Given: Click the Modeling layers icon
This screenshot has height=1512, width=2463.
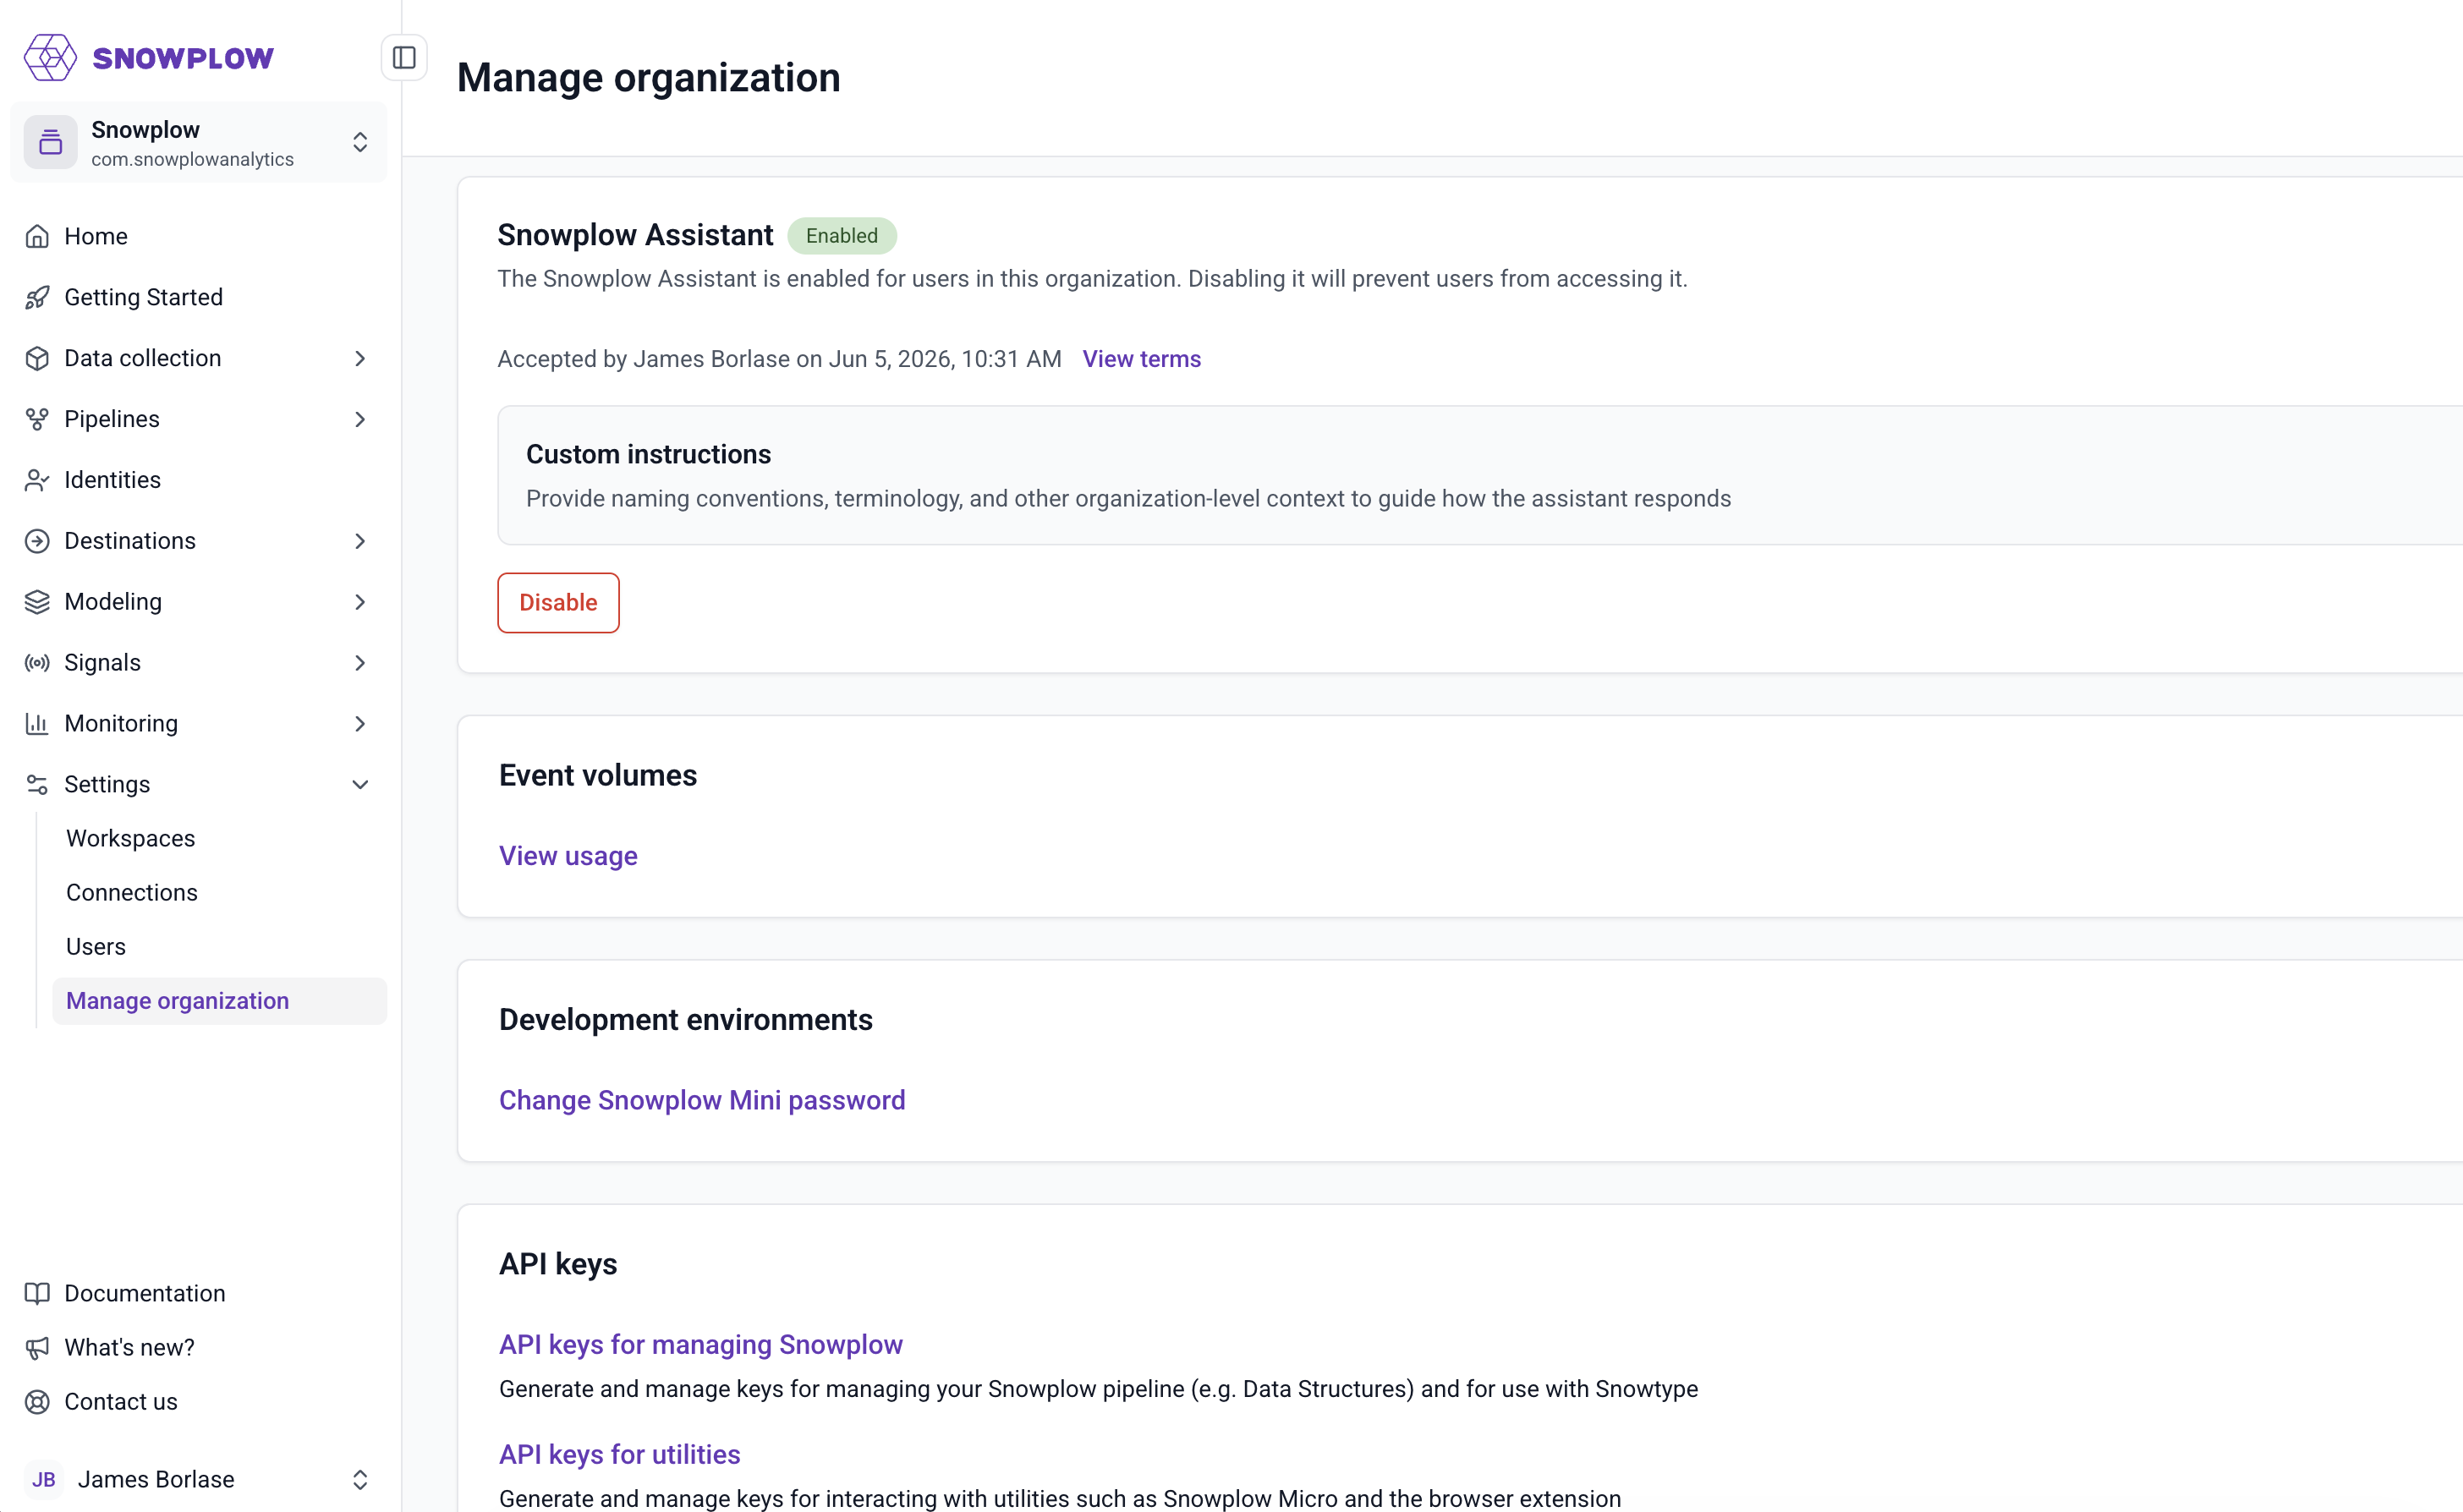Looking at the screenshot, I should point(37,603).
